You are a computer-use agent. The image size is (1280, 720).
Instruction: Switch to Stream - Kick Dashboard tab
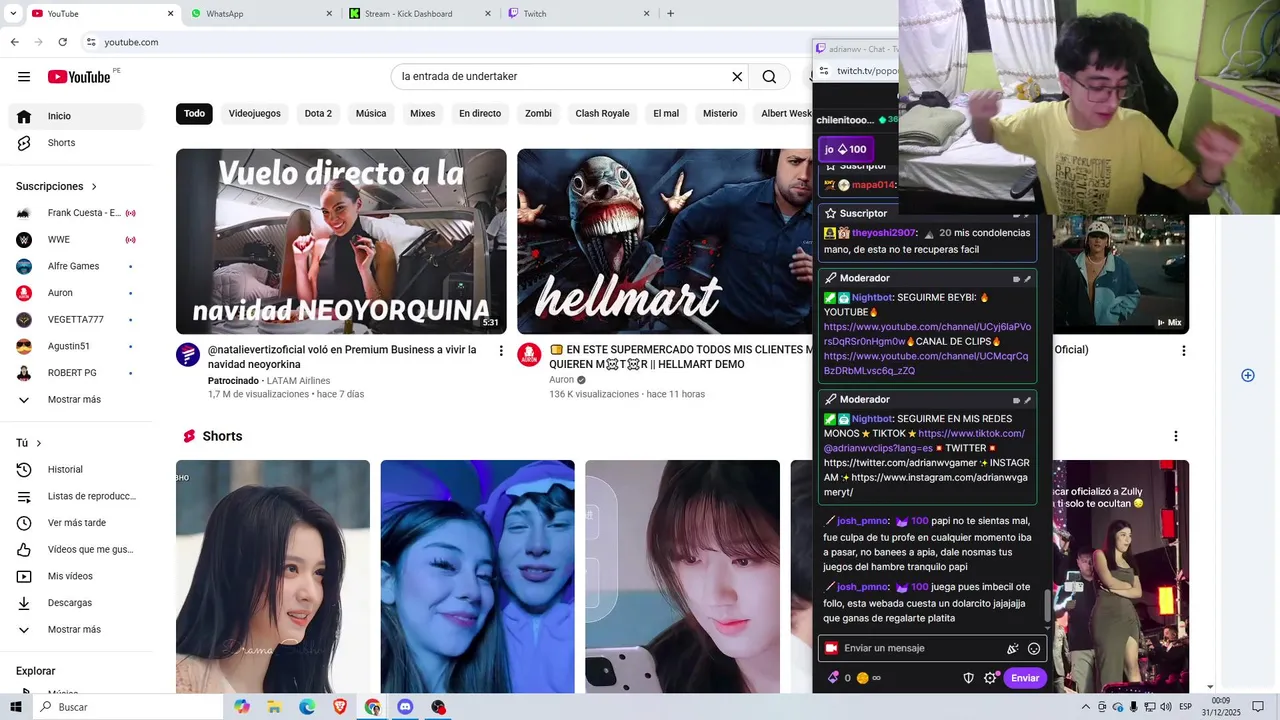coord(420,14)
